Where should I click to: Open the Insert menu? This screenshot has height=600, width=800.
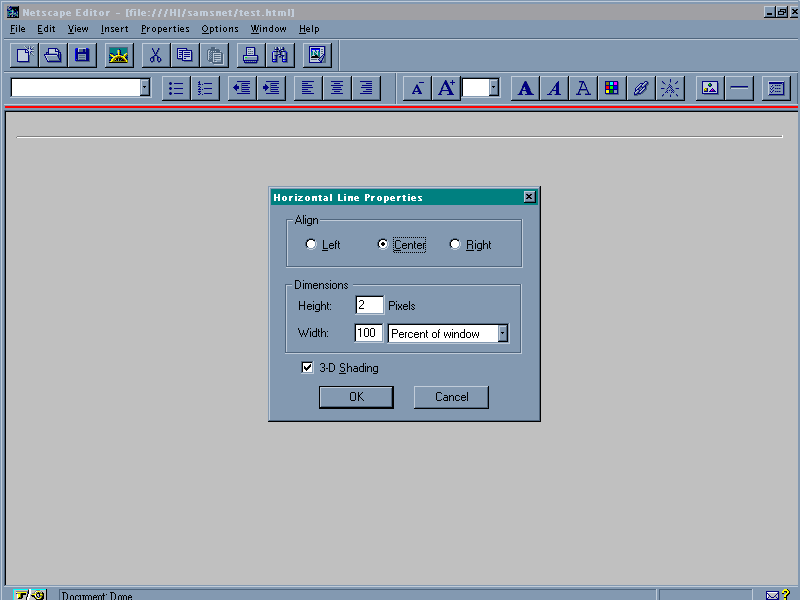114,29
